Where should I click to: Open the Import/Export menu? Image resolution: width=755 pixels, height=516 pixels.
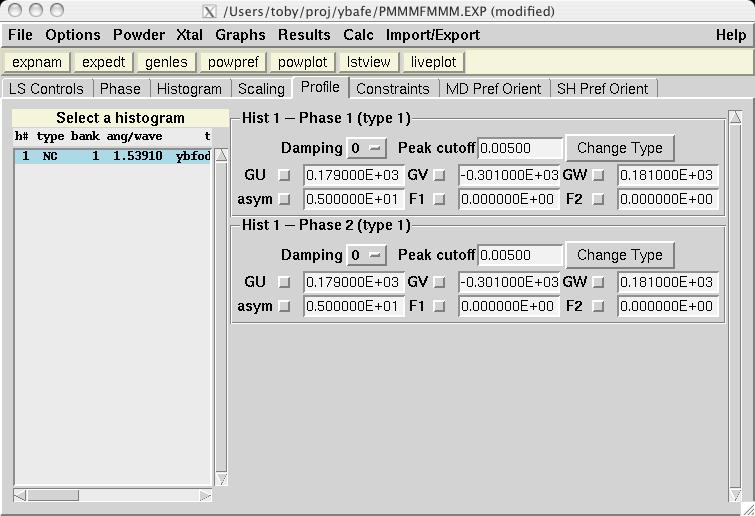[433, 35]
